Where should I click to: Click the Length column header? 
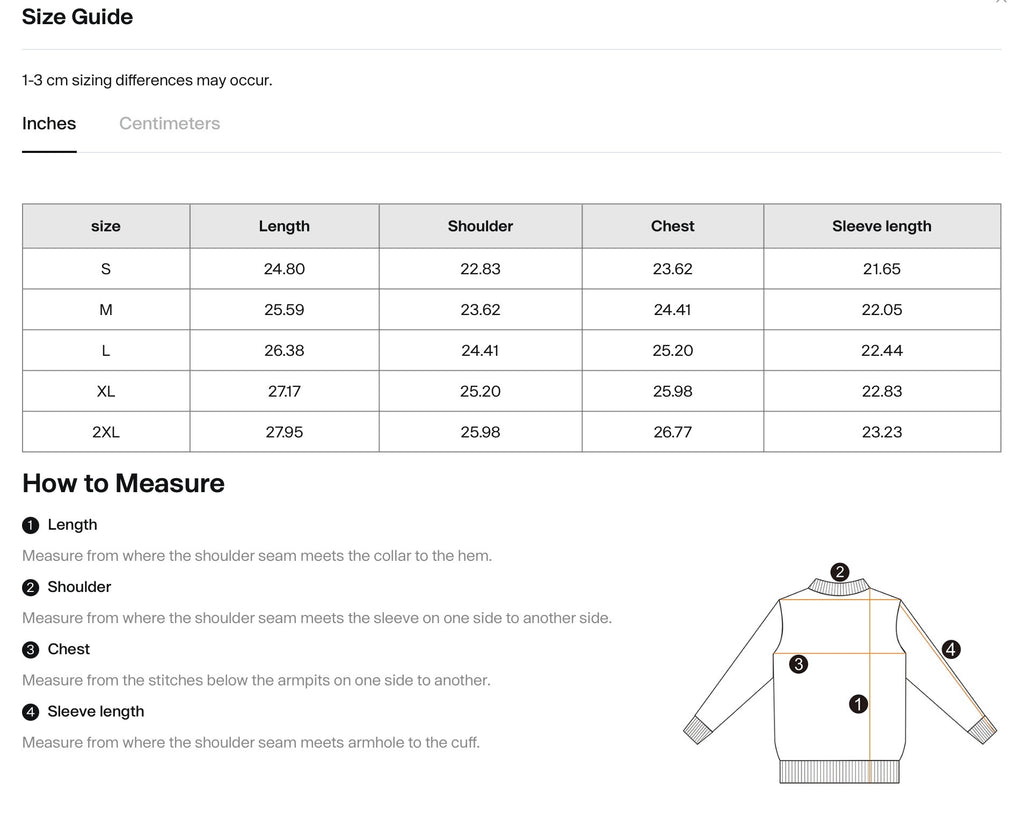(284, 226)
